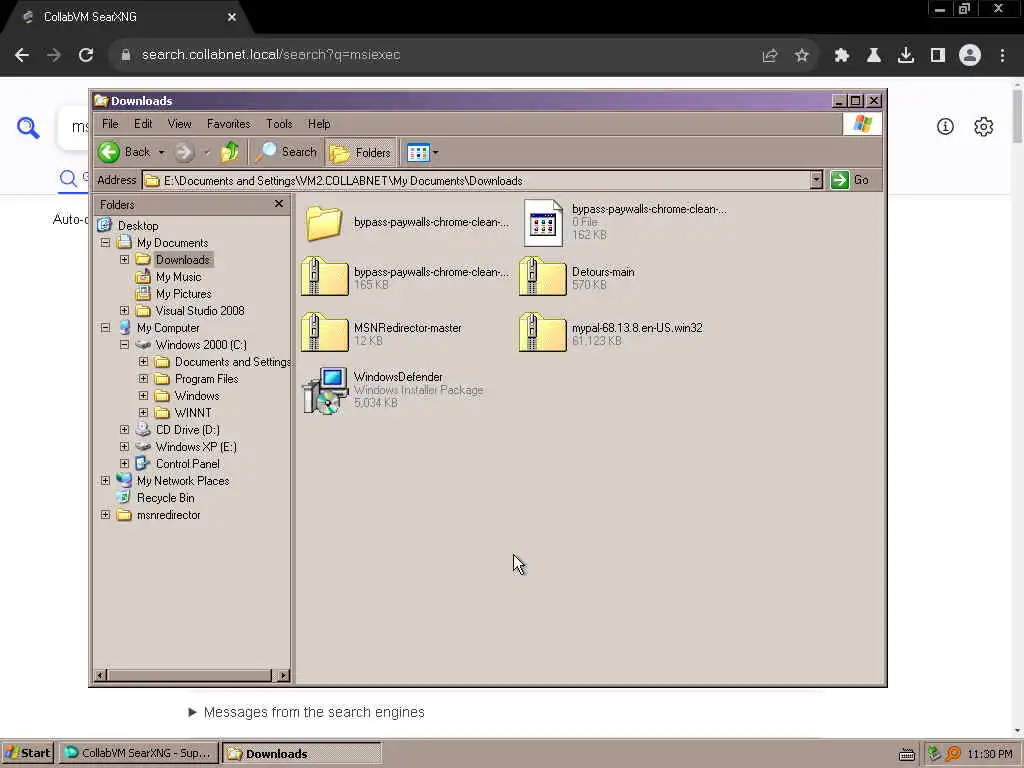Click the green Go button

850,180
